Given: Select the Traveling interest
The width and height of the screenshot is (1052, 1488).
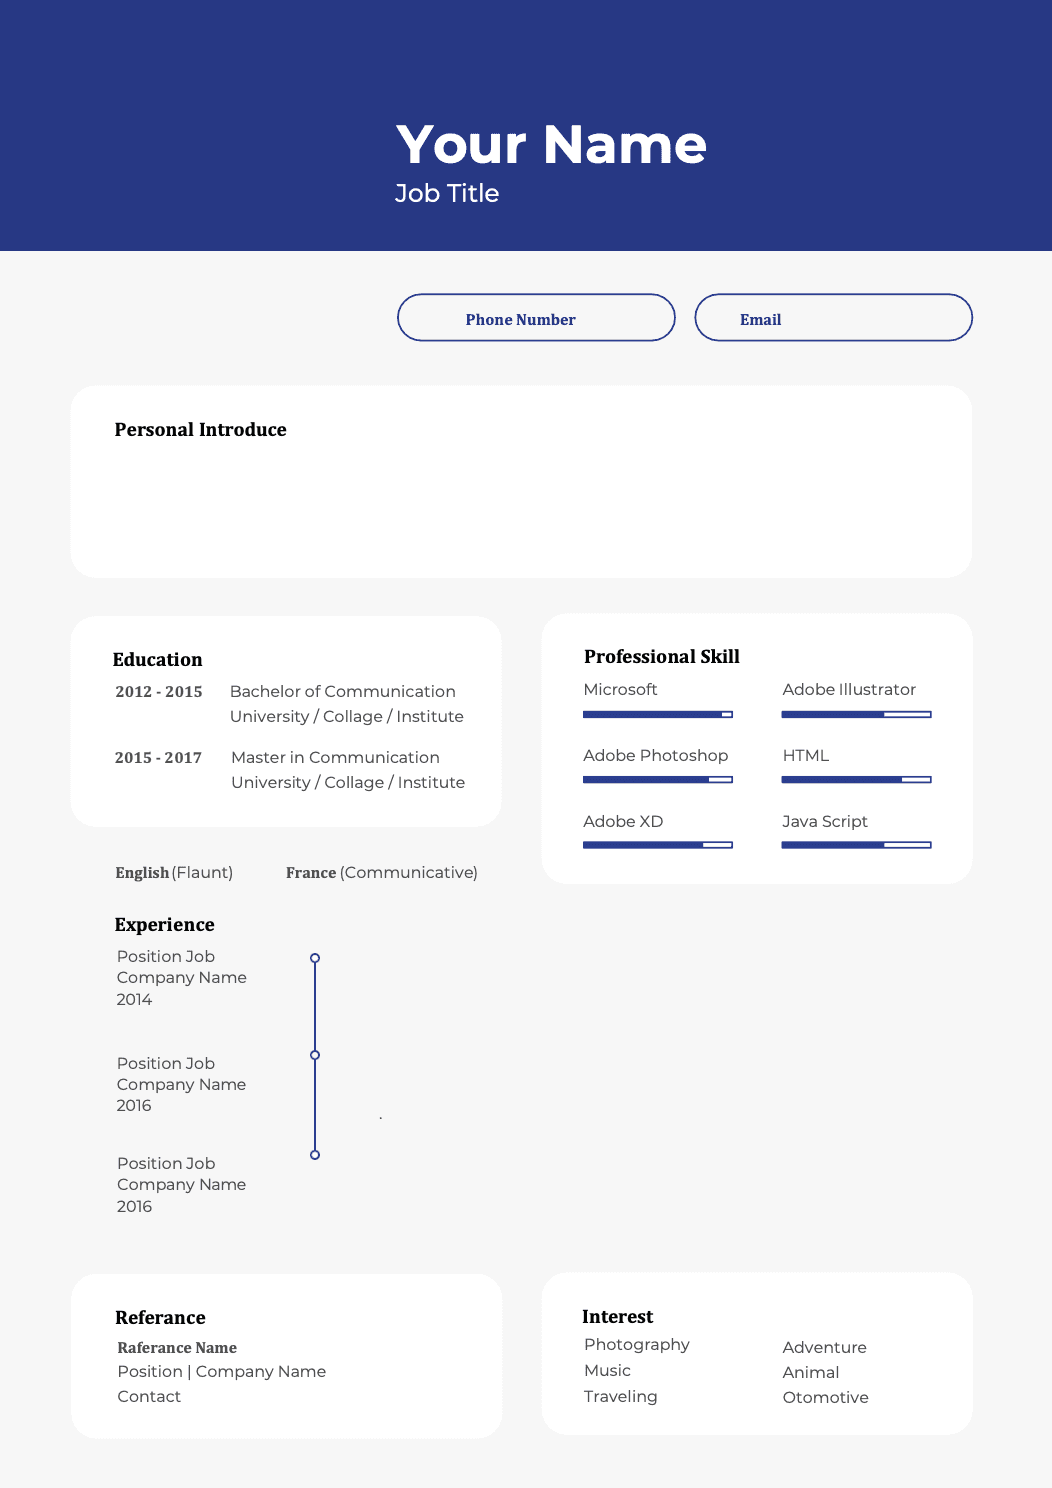Looking at the screenshot, I should coord(621,1397).
